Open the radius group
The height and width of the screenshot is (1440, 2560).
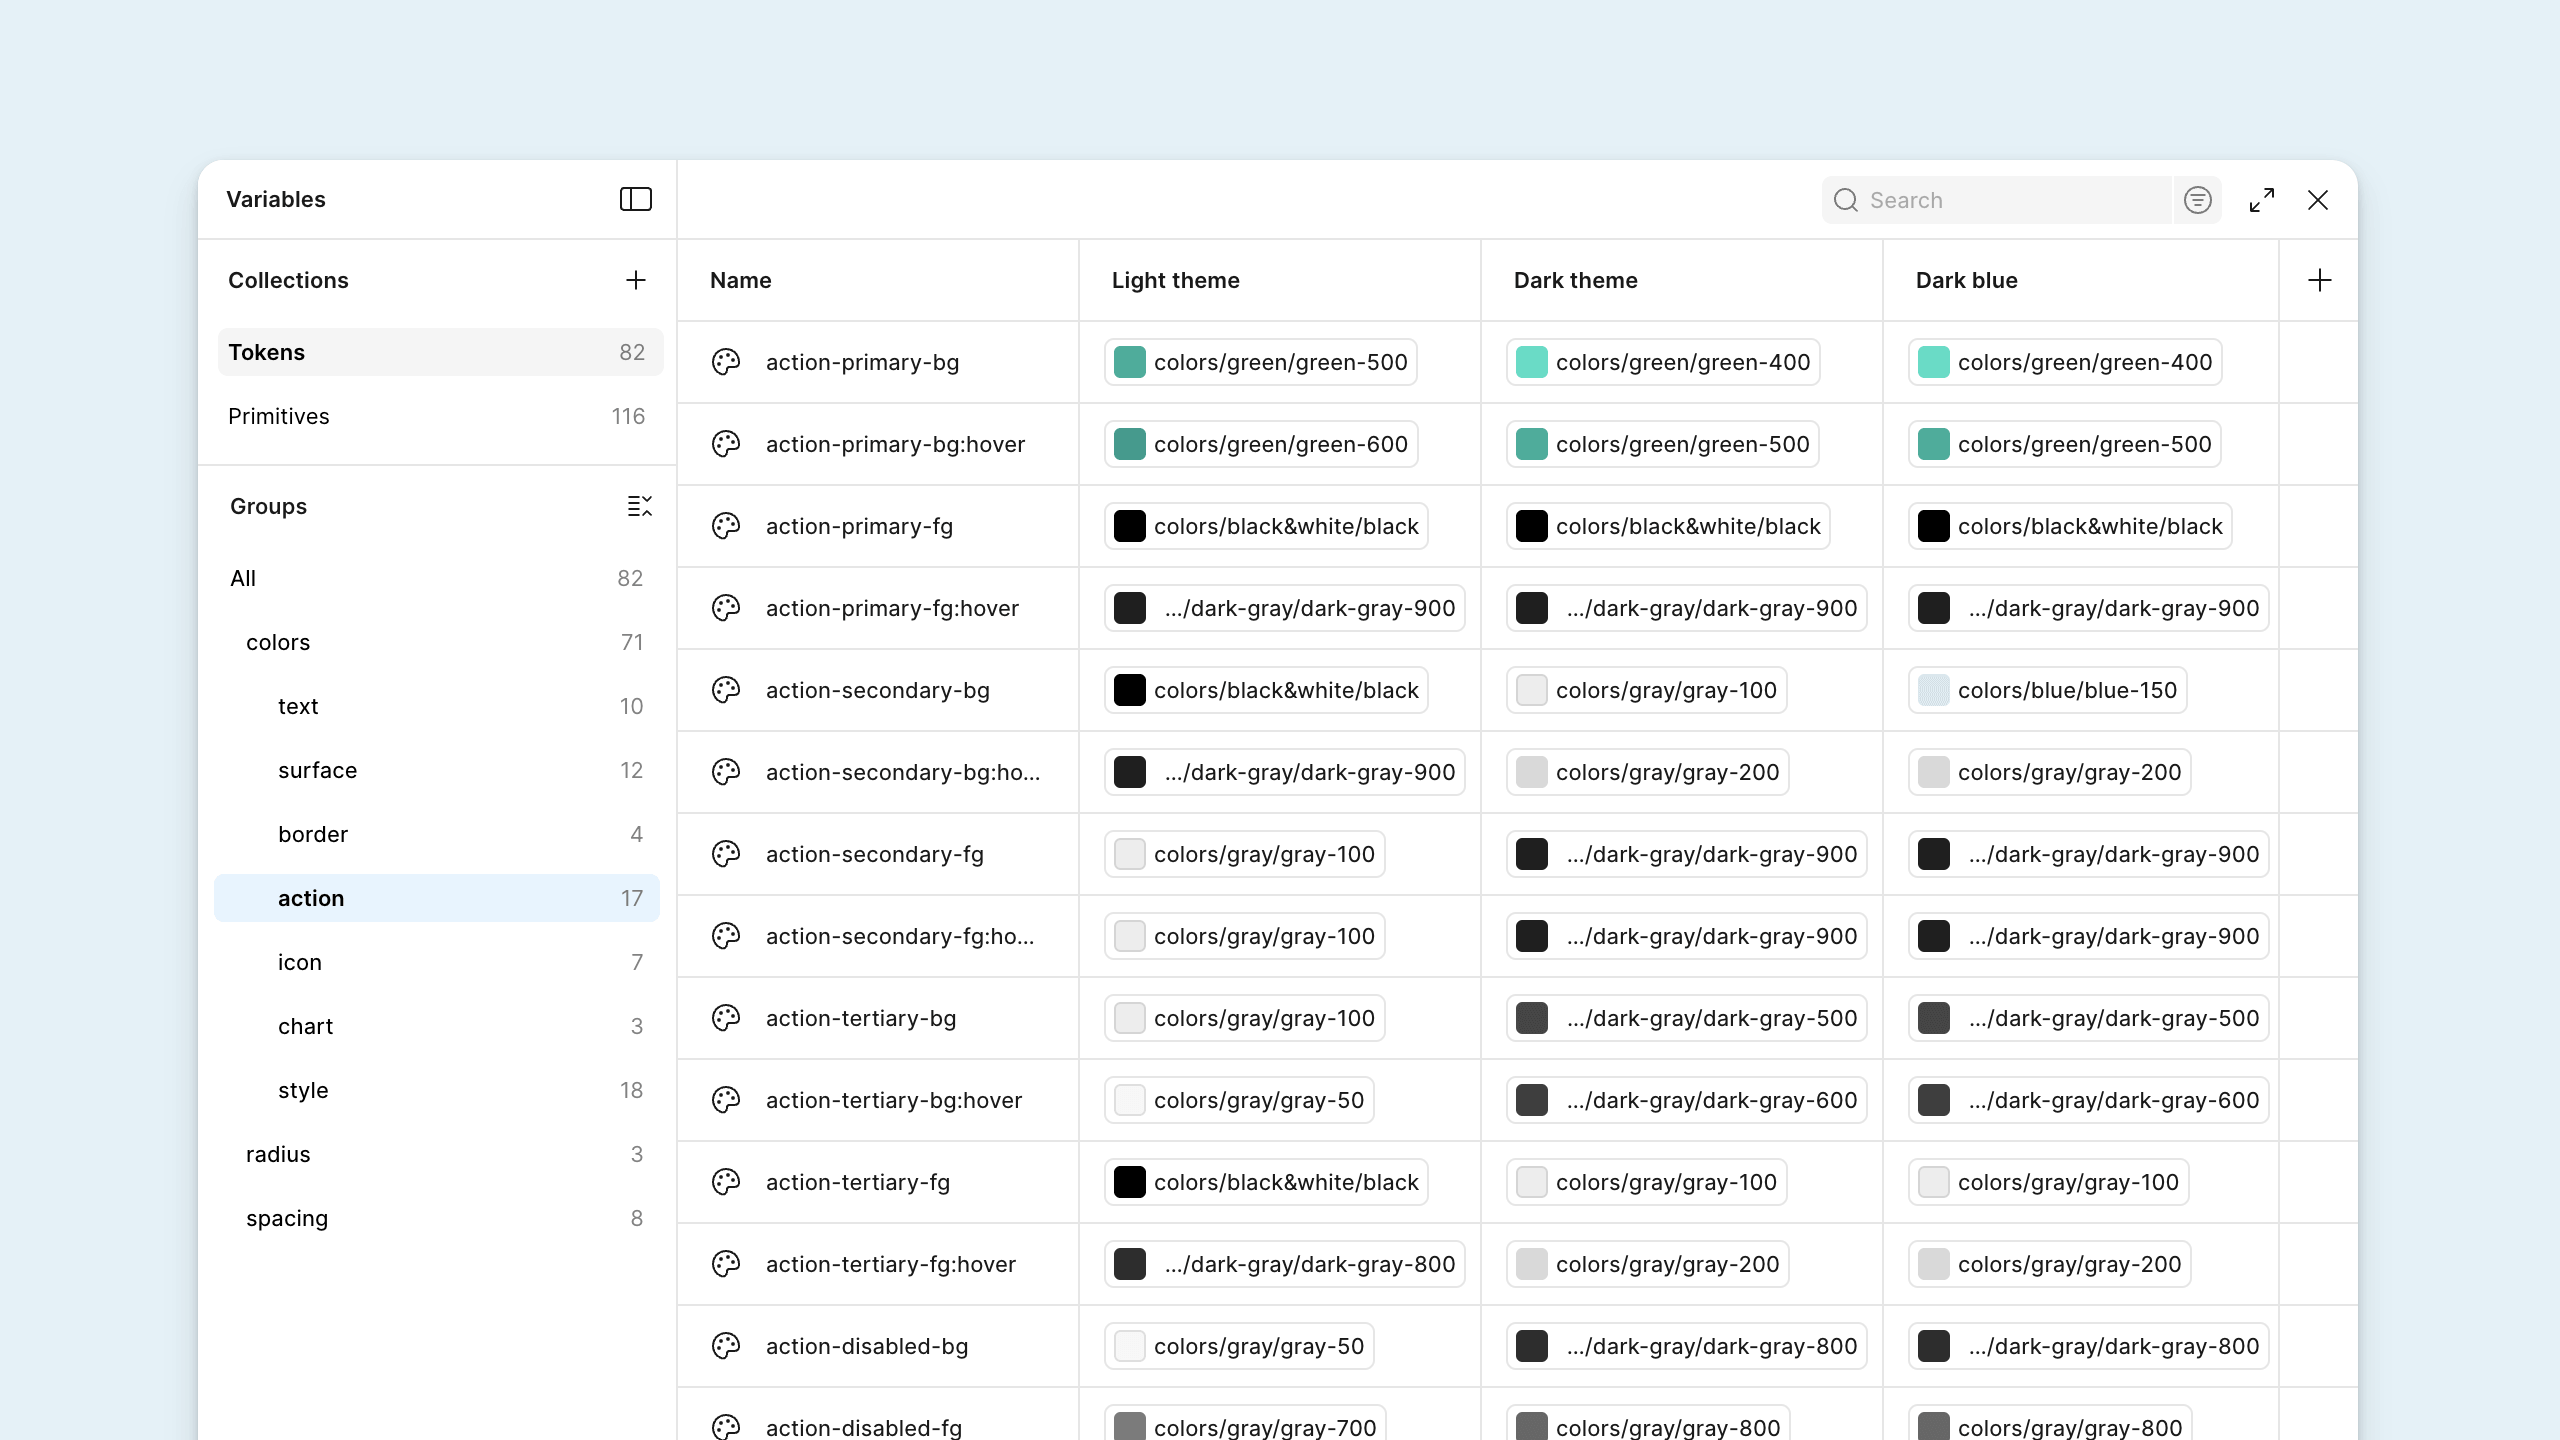tap(278, 1153)
